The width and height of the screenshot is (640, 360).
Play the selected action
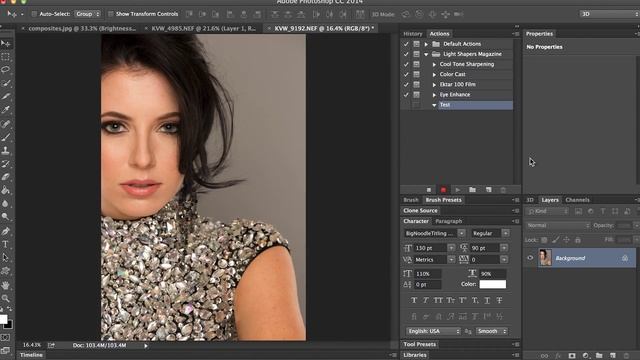coord(458,190)
